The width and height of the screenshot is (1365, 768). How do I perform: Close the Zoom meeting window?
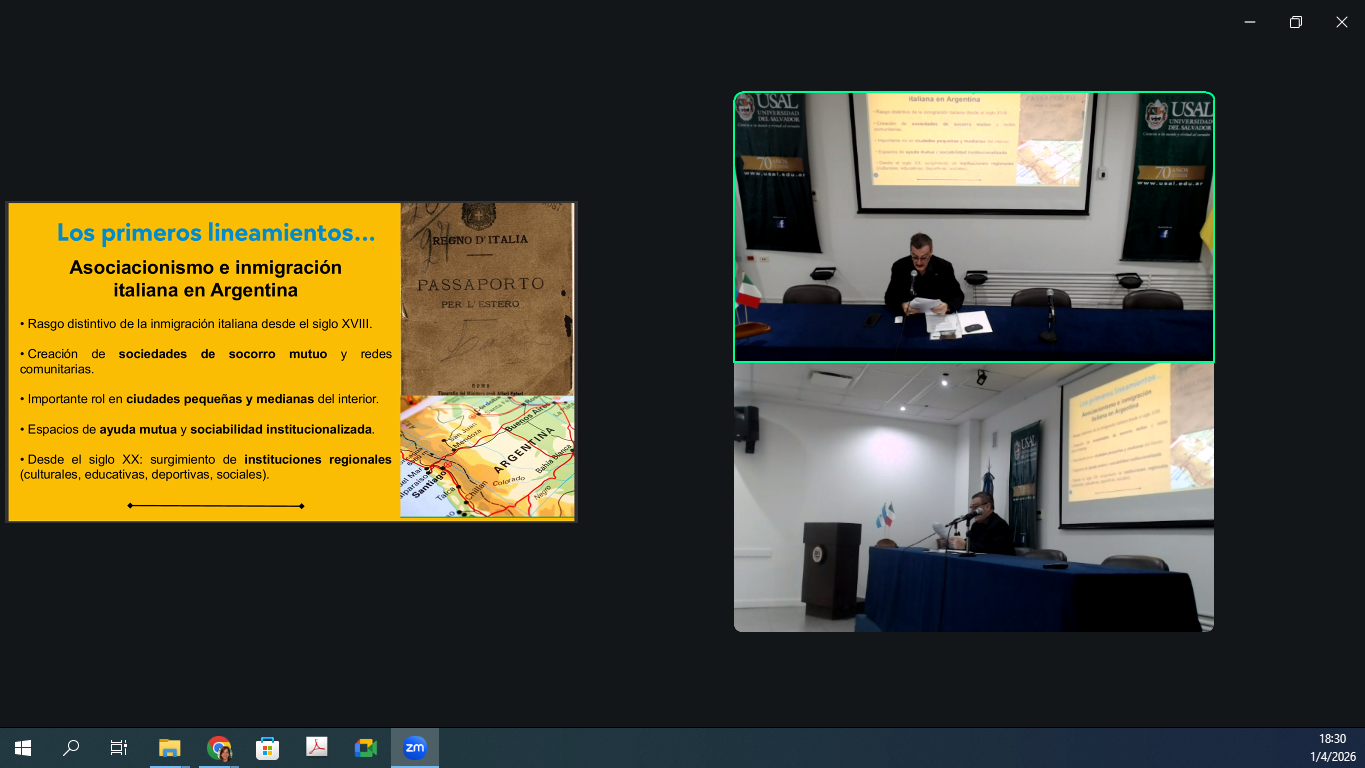click(x=1341, y=22)
